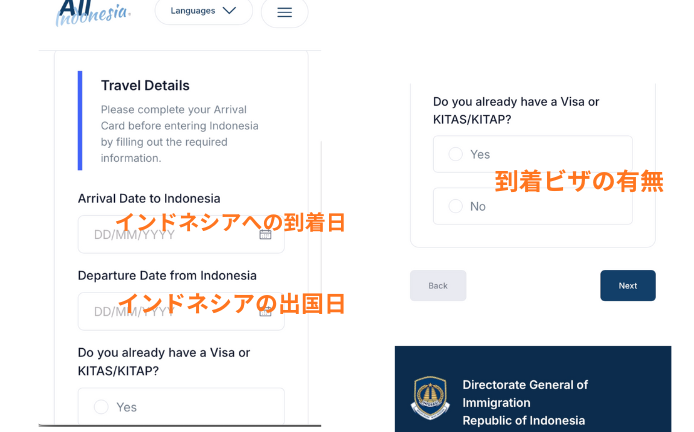Open the Languages dropdown
This screenshot has width=694, height=432.
tap(204, 11)
